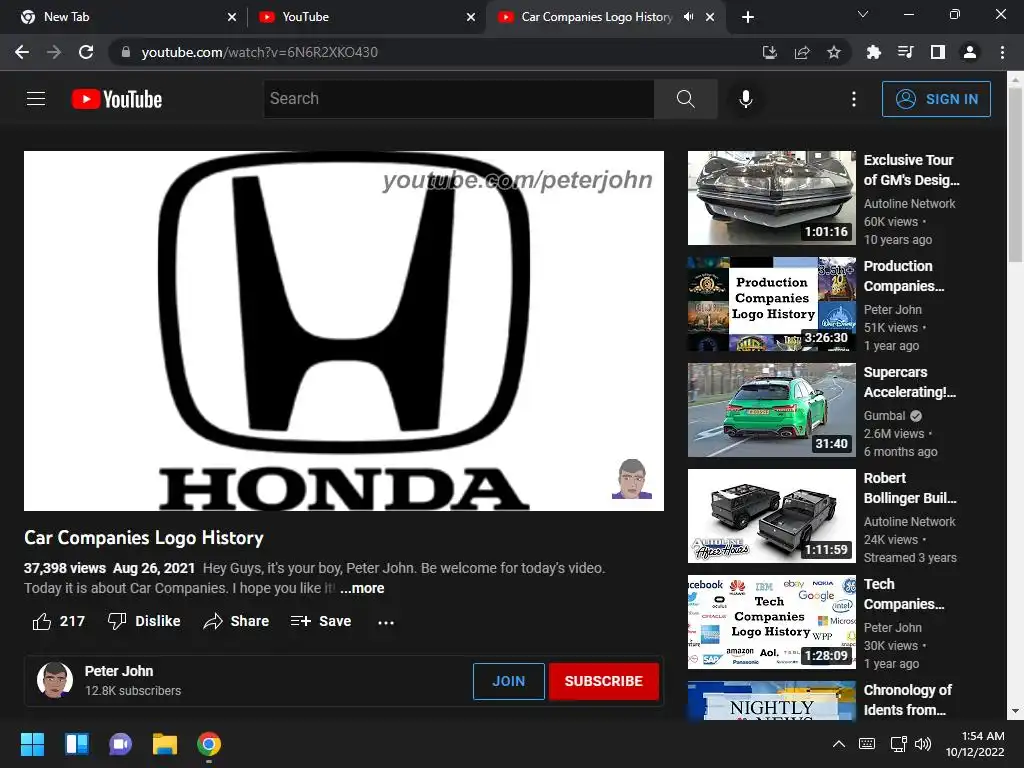This screenshot has height=768, width=1024.
Task: Click the YouTube logo home link
Action: 117,99
